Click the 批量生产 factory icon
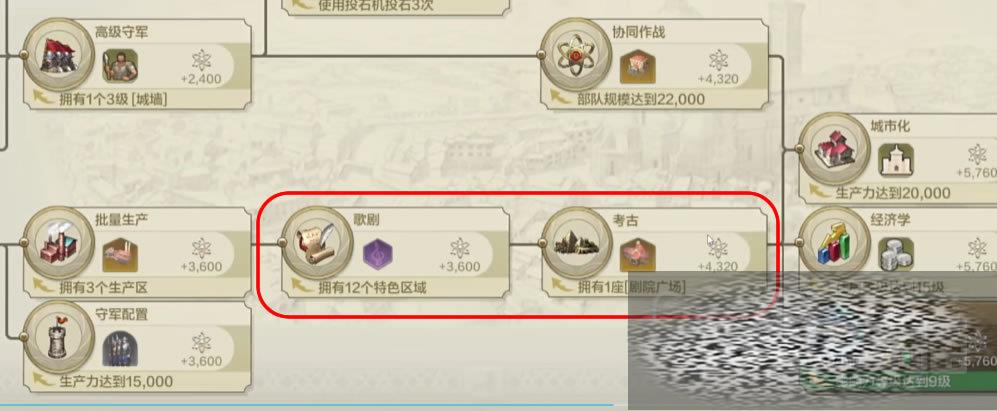The image size is (997, 411). (x=58, y=242)
